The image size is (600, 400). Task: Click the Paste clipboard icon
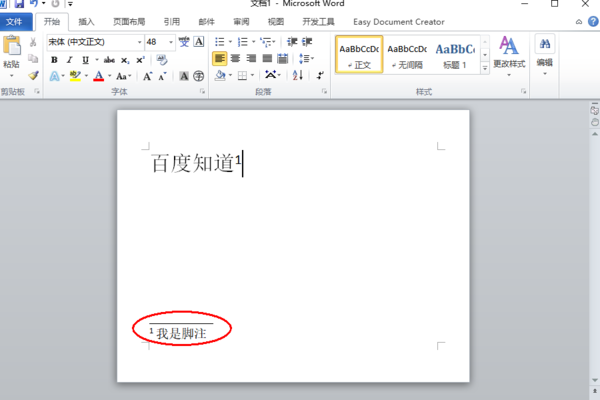pos(11,46)
